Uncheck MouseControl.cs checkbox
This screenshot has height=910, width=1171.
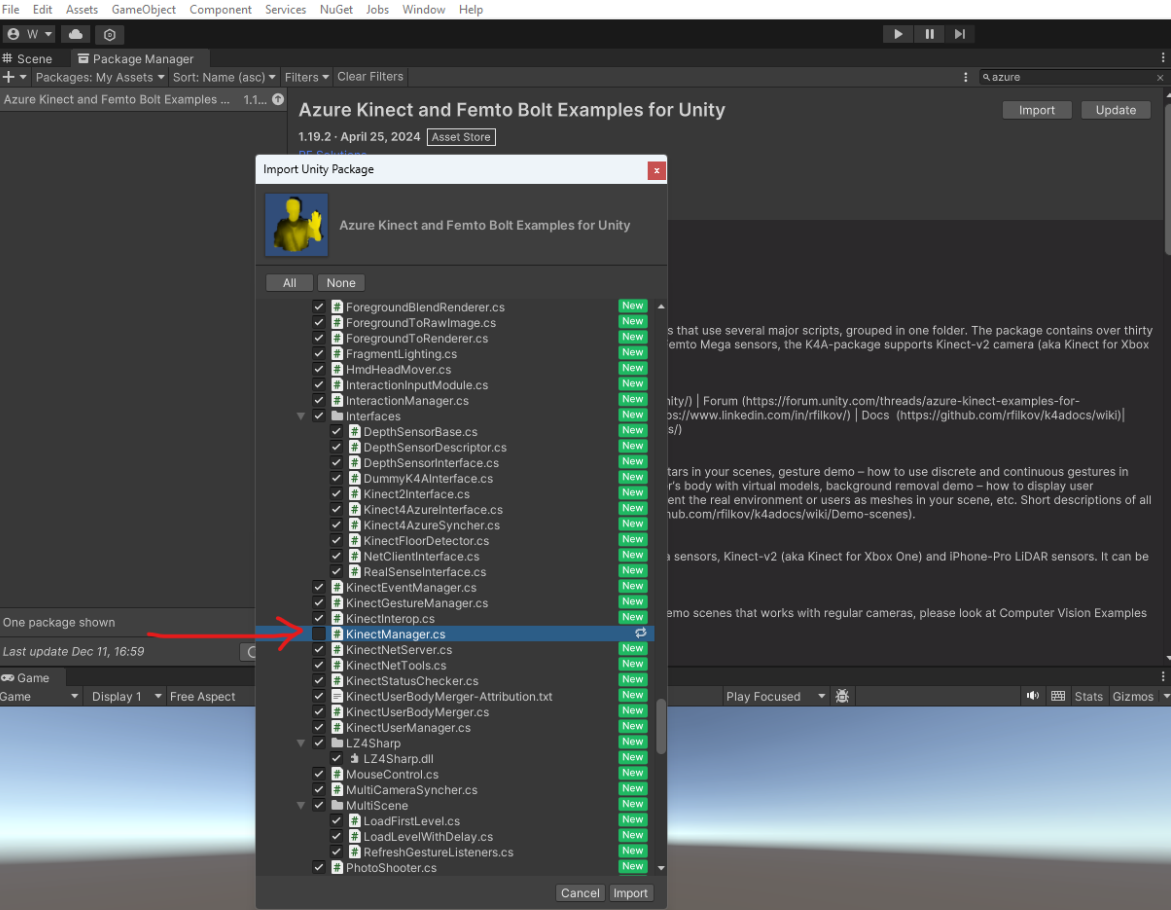tap(319, 774)
